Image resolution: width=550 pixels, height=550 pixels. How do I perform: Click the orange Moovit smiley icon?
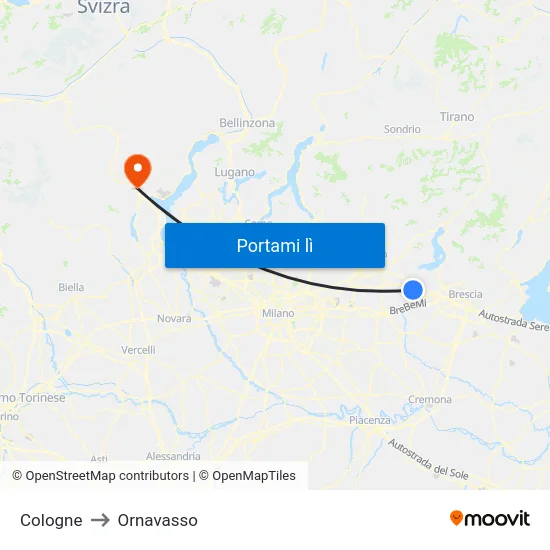456,518
